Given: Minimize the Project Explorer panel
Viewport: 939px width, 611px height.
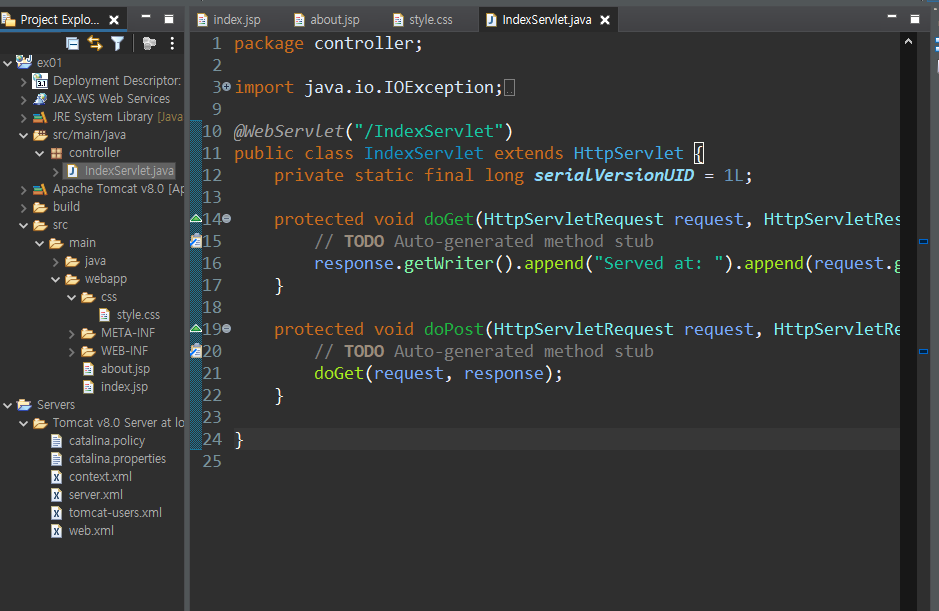Looking at the screenshot, I should pyautogui.click(x=146, y=17).
